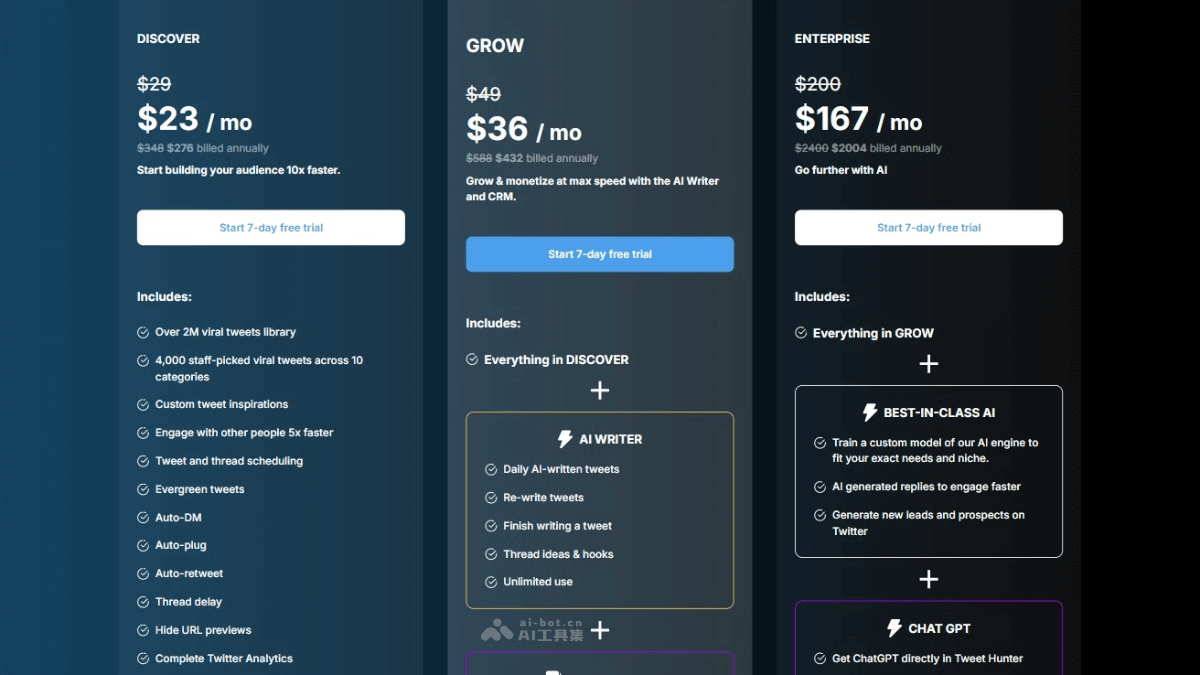Click the checkmark beside Thread ideas & hooks
Image resolution: width=1200 pixels, height=675 pixels.
(491, 554)
